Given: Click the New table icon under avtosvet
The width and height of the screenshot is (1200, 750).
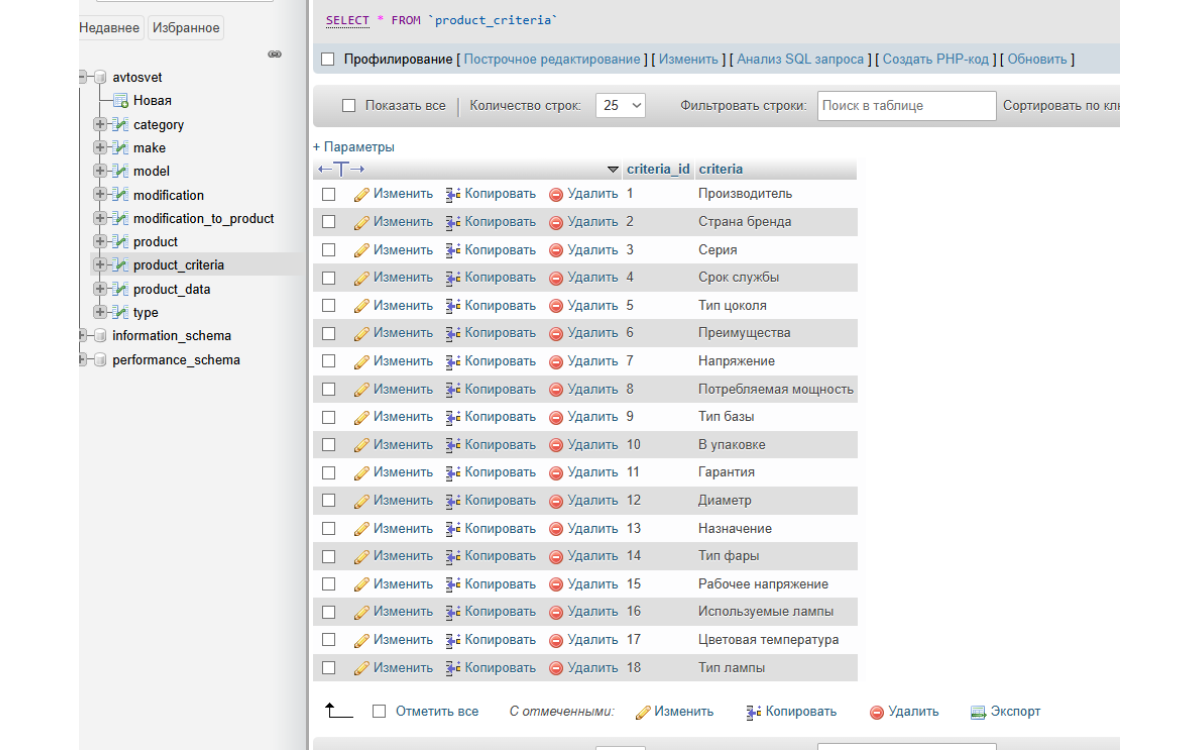Looking at the screenshot, I should (x=121, y=101).
